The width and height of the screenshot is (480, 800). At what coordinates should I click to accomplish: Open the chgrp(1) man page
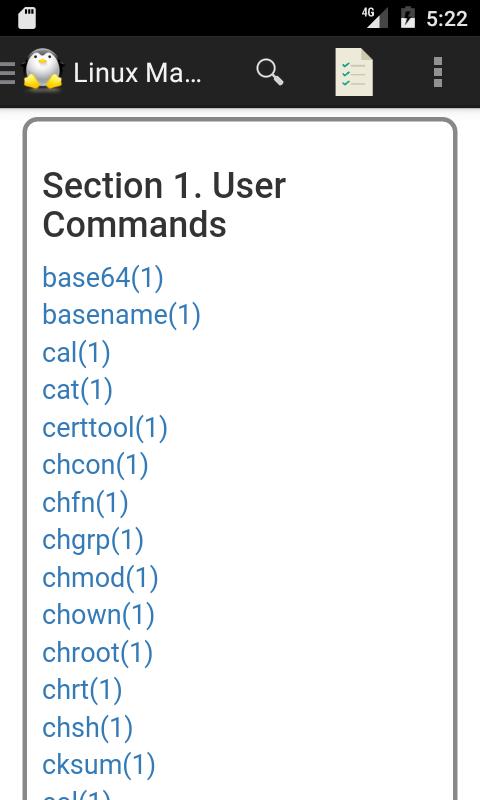tap(93, 540)
